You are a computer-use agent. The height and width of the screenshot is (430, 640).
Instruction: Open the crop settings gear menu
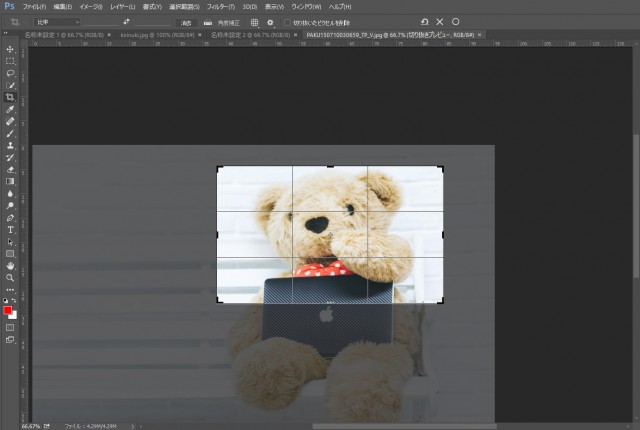(270, 21)
